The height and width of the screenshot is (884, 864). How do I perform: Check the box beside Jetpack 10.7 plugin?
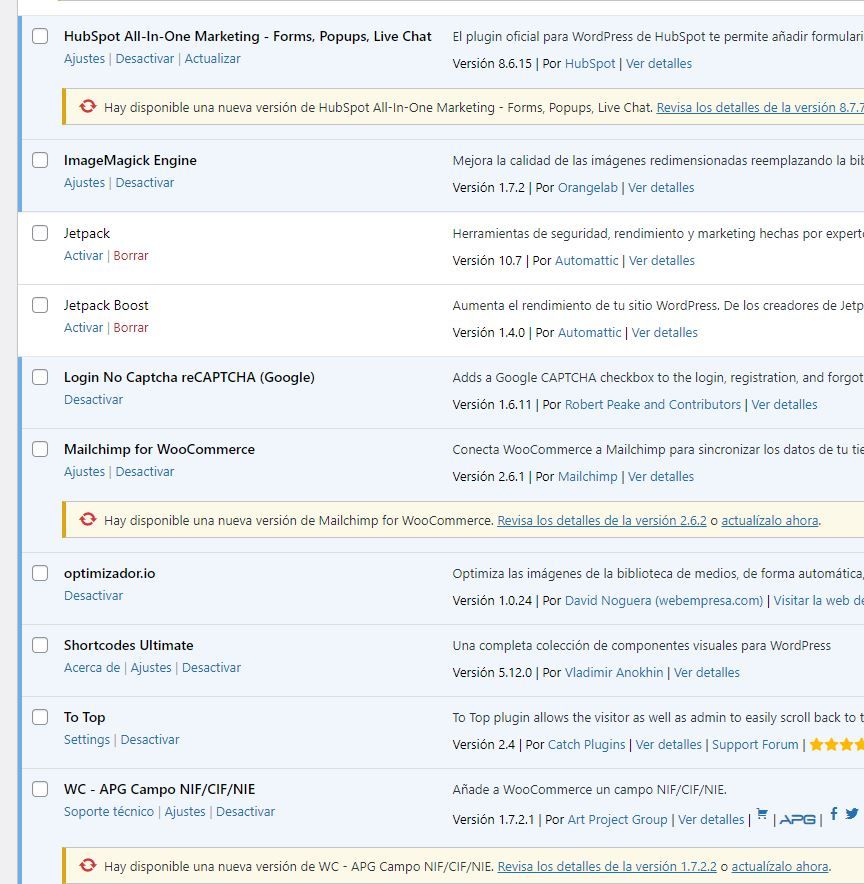coord(40,233)
